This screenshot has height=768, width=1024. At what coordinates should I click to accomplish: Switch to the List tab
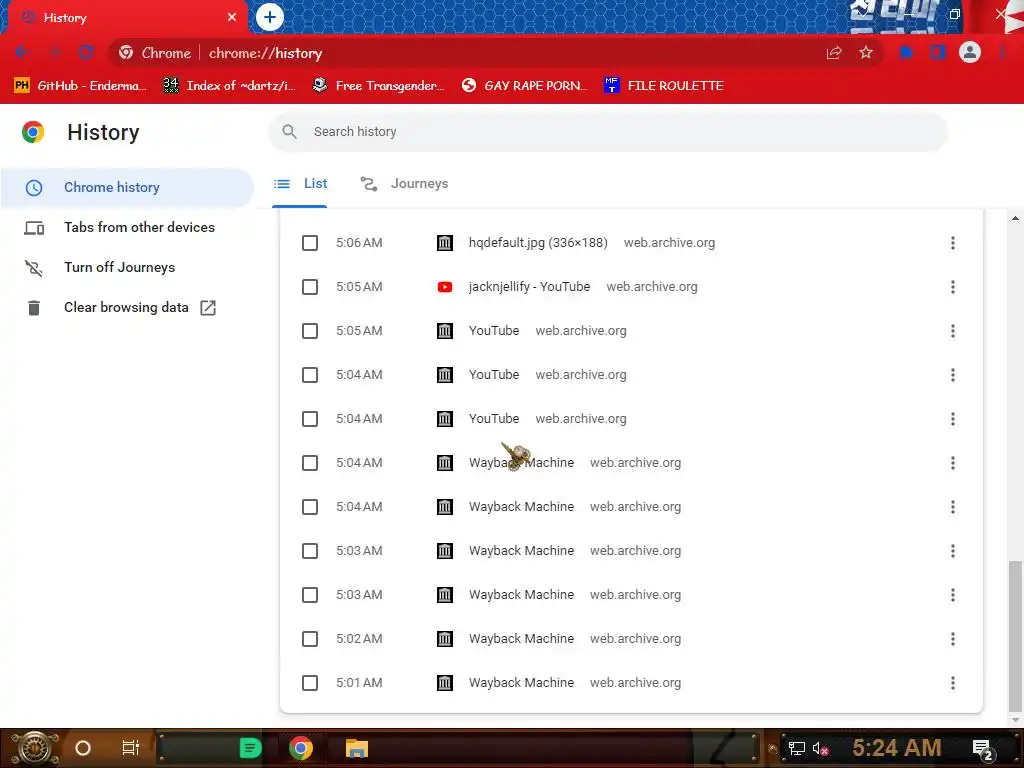click(300, 184)
